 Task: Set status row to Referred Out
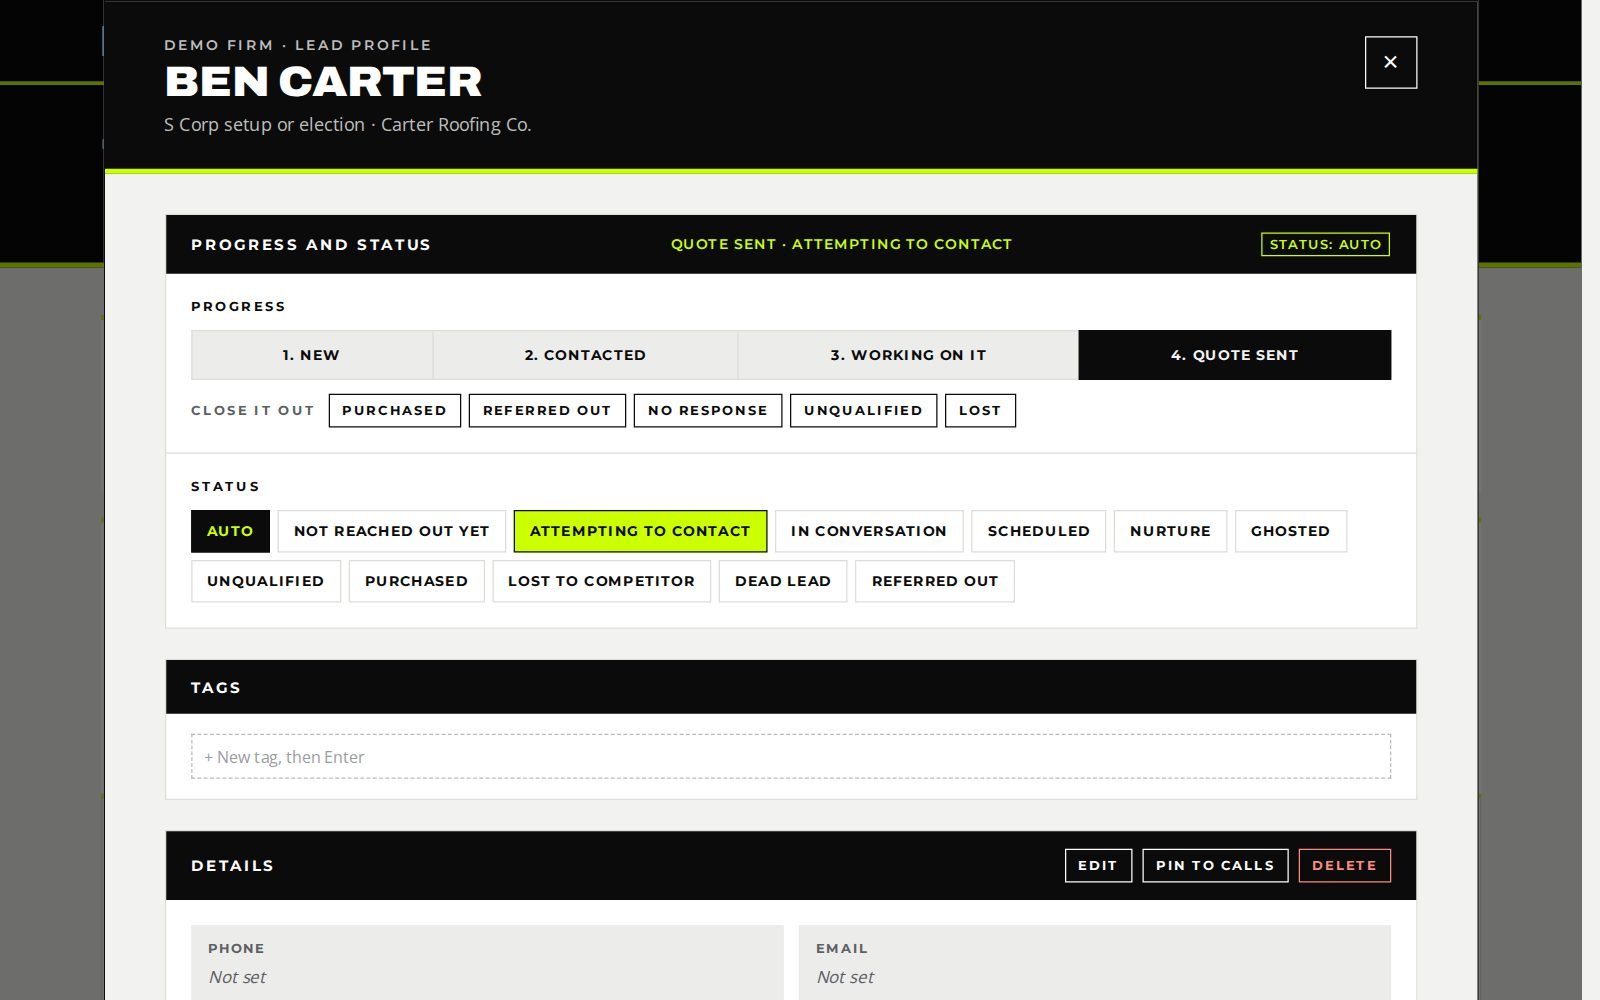(935, 581)
